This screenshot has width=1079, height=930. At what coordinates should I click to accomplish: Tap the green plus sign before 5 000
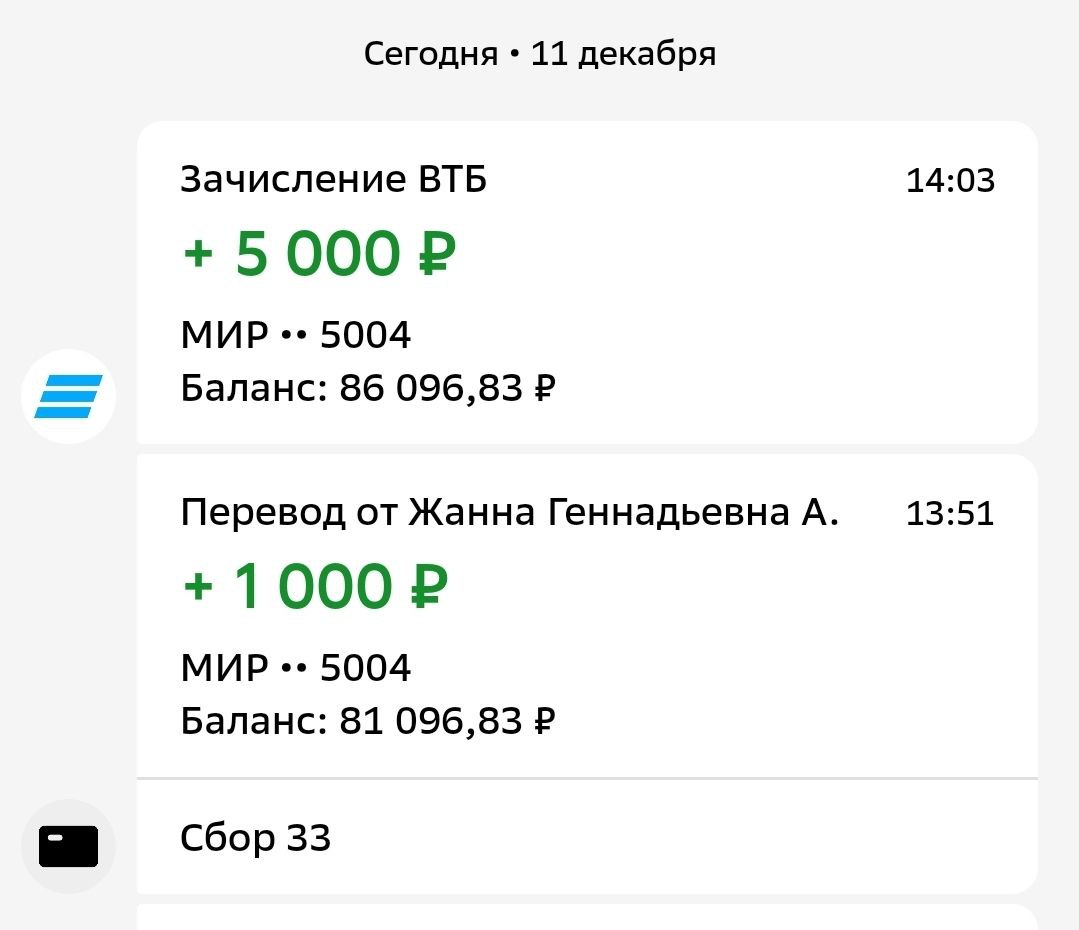click(198, 254)
